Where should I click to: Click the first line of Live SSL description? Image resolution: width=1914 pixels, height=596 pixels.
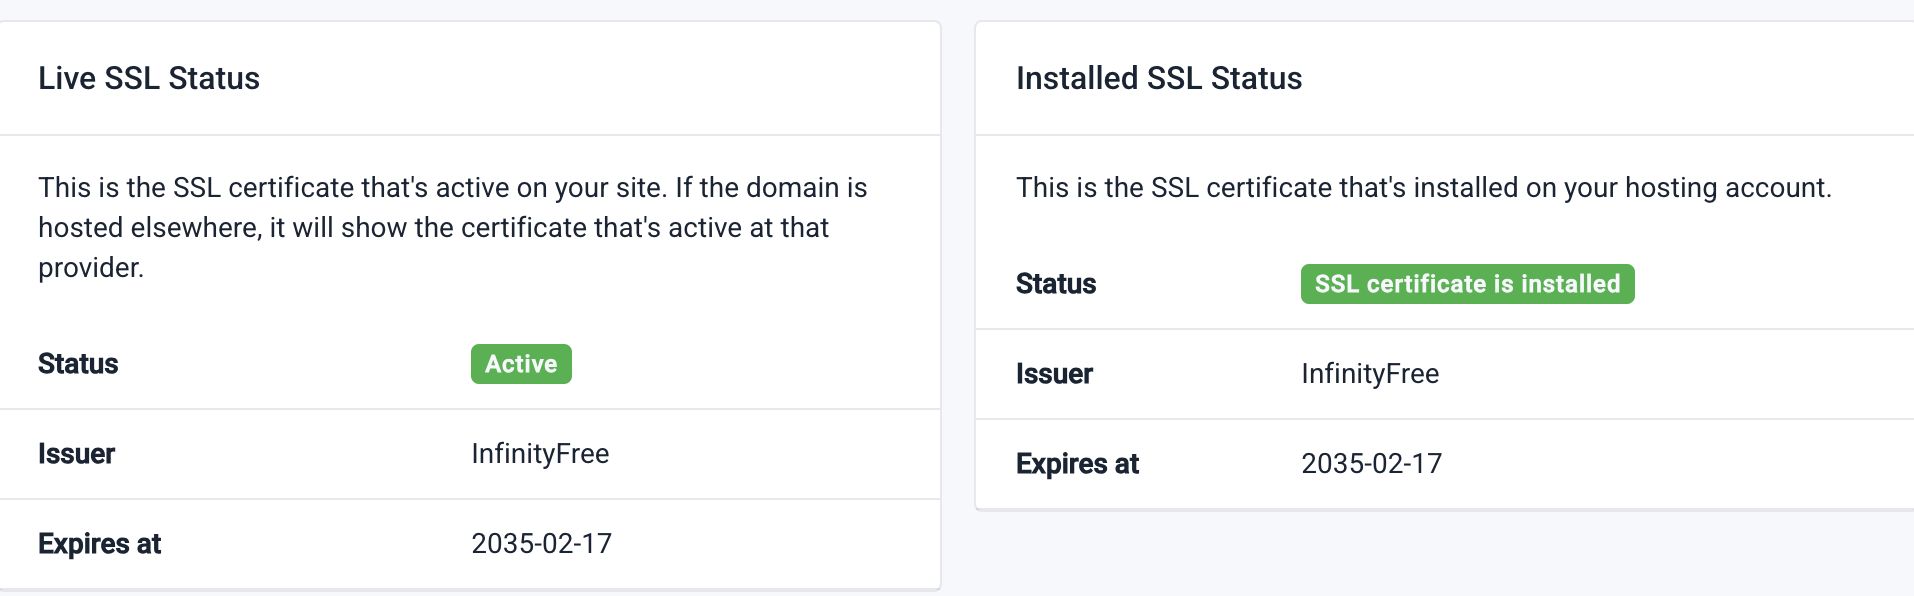(x=452, y=188)
